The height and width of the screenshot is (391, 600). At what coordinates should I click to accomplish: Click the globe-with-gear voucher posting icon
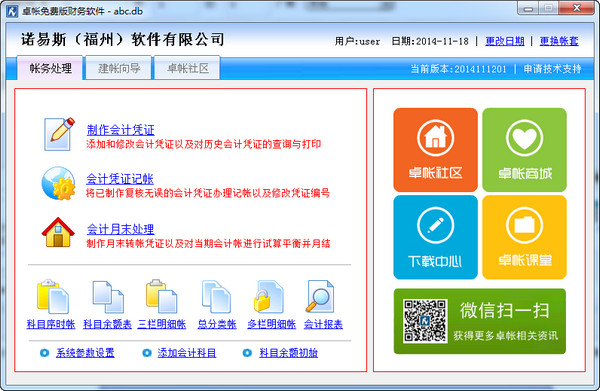[x=58, y=183]
